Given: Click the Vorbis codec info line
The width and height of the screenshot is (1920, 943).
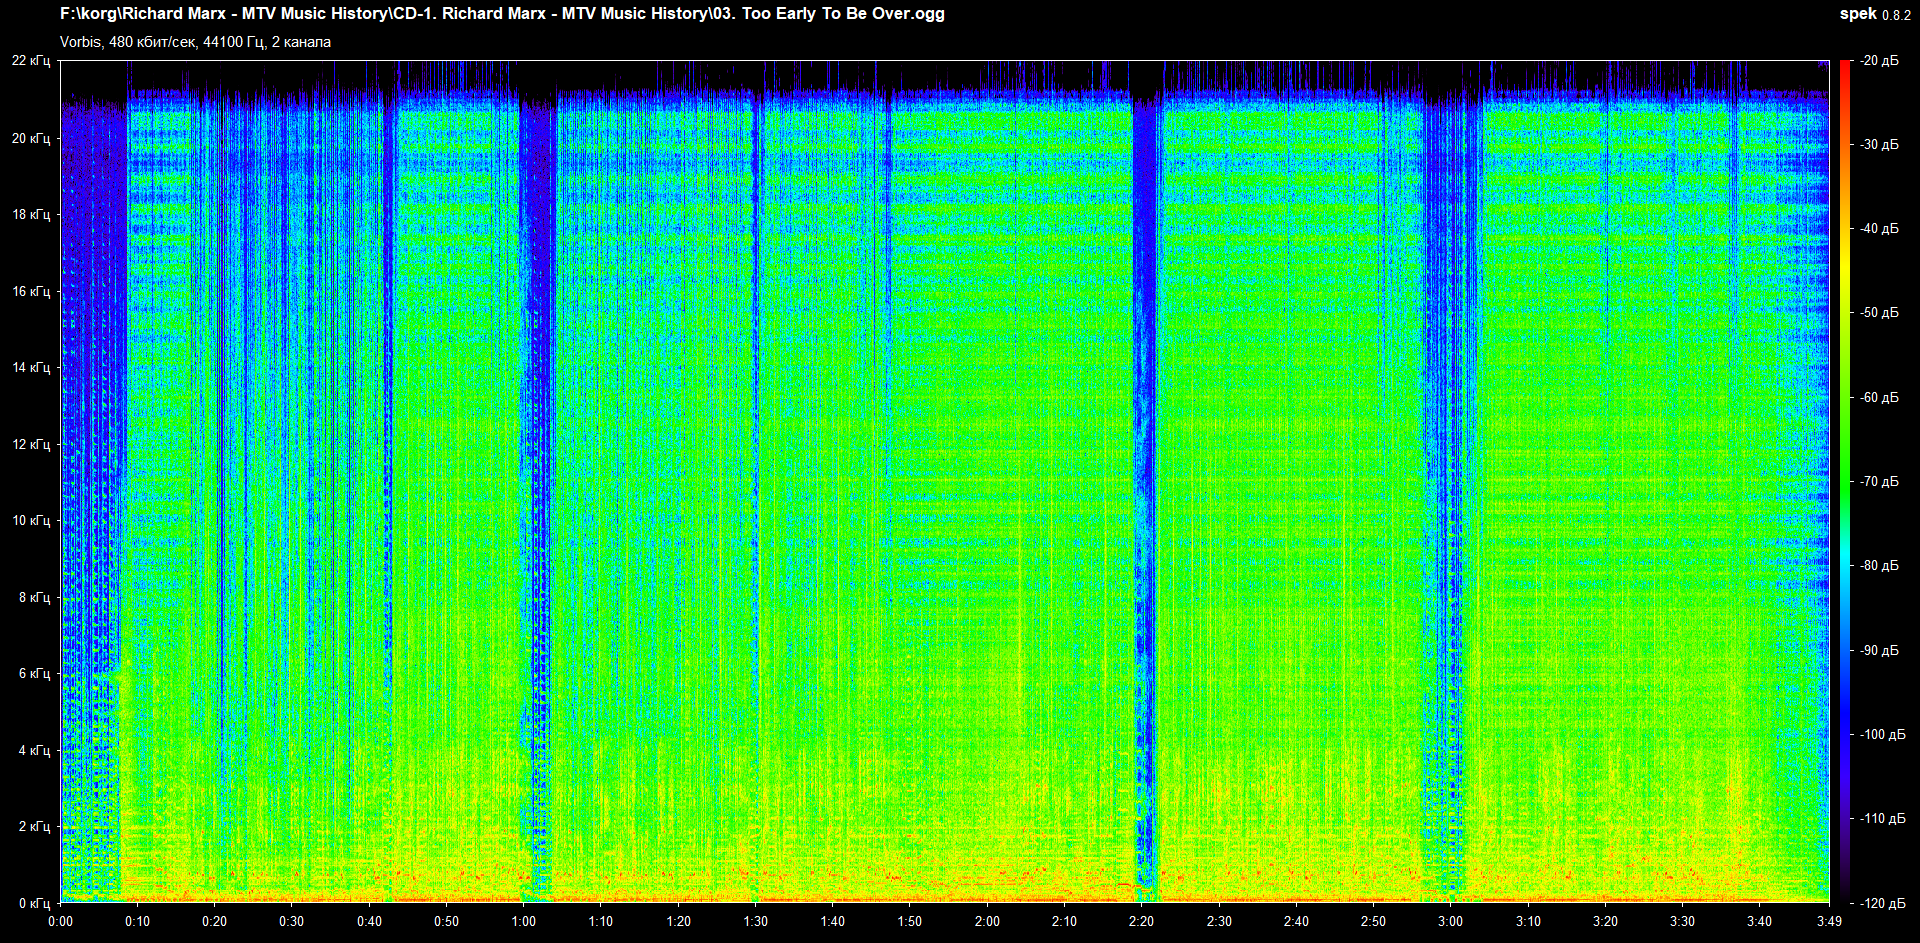Looking at the screenshot, I should pos(195,42).
